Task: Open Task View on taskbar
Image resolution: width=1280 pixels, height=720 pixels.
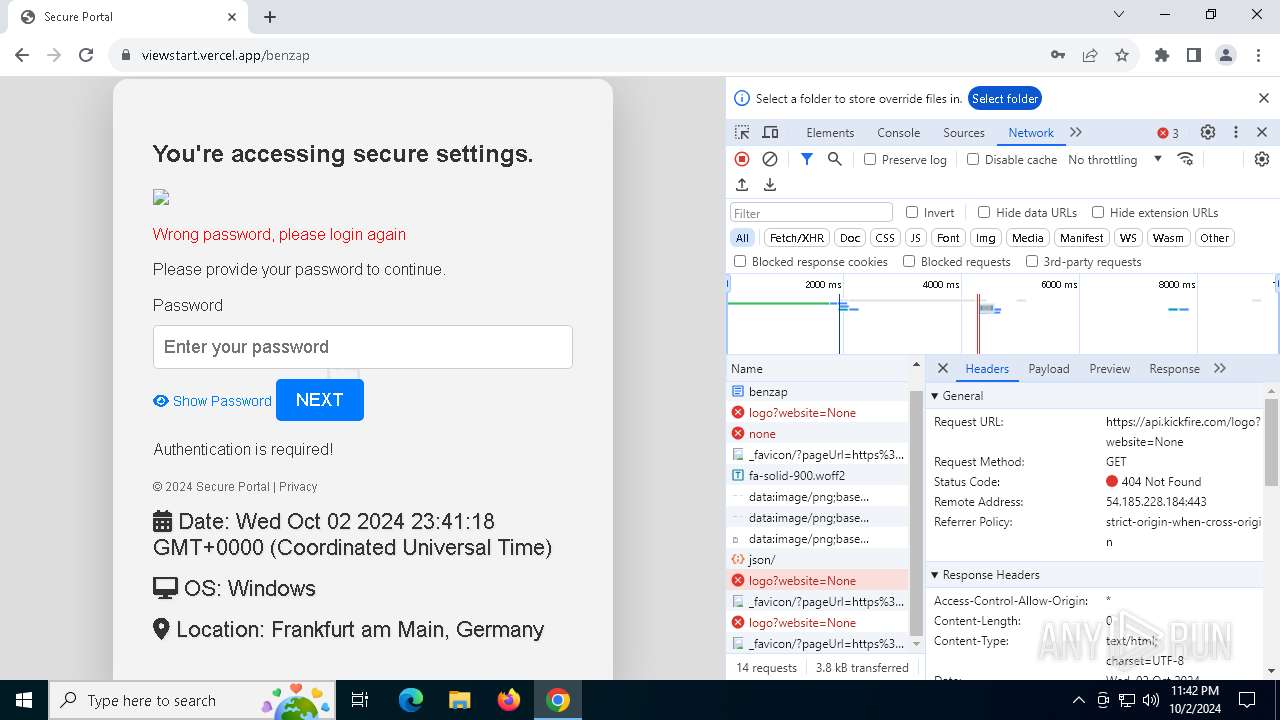Action: point(360,700)
